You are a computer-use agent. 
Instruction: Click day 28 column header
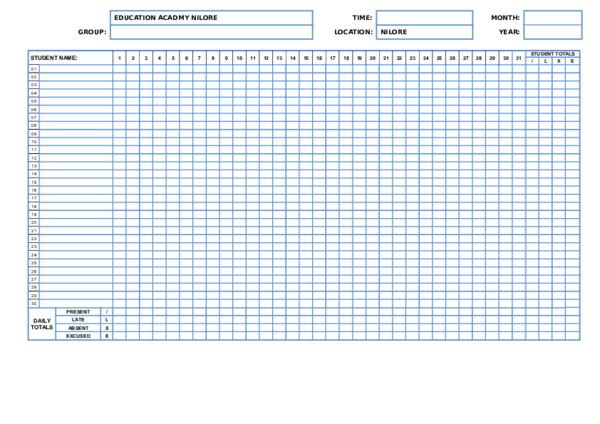pyautogui.click(x=479, y=58)
